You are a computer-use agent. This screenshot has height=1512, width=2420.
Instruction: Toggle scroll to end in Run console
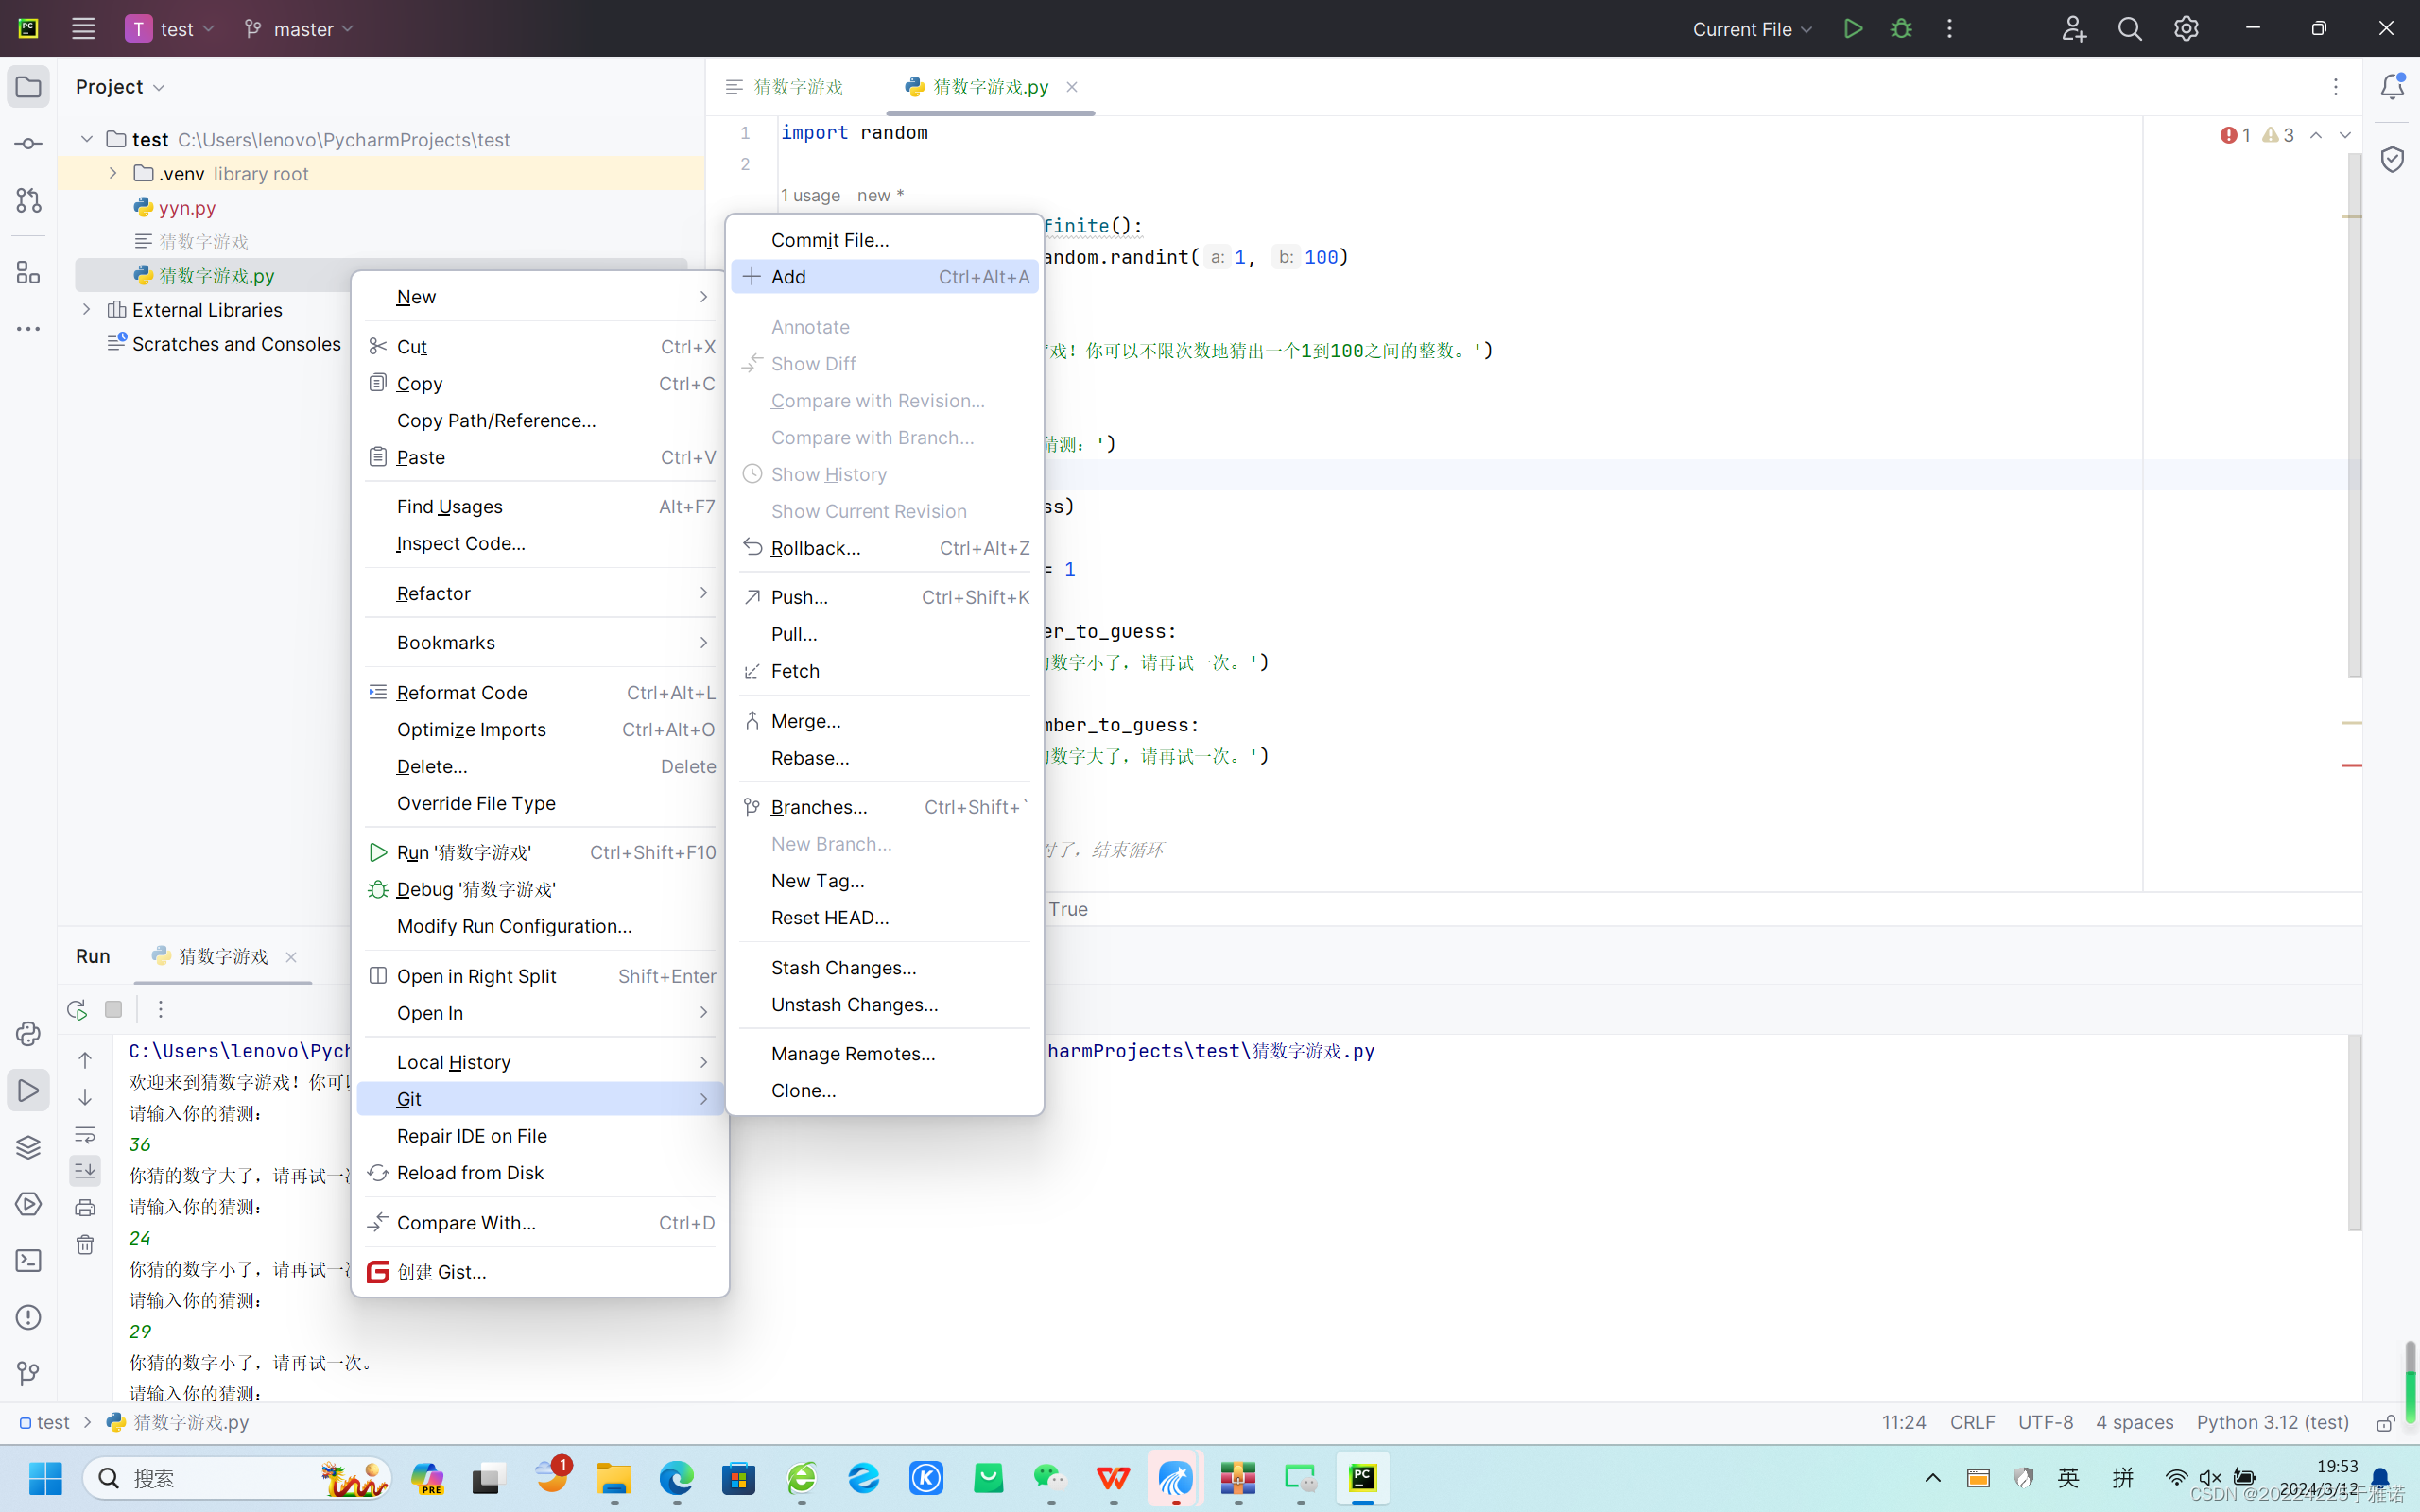85,1170
